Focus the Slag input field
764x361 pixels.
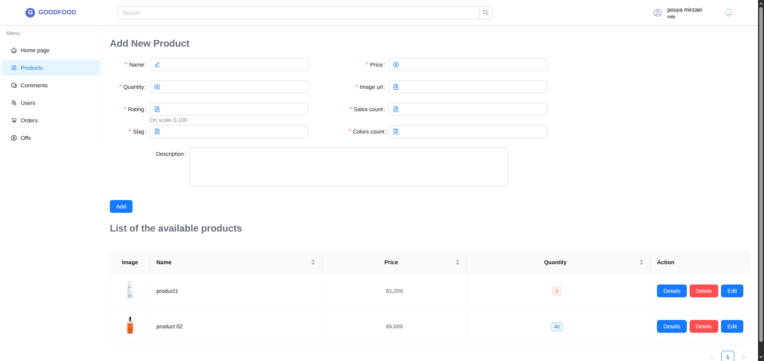[x=229, y=132]
